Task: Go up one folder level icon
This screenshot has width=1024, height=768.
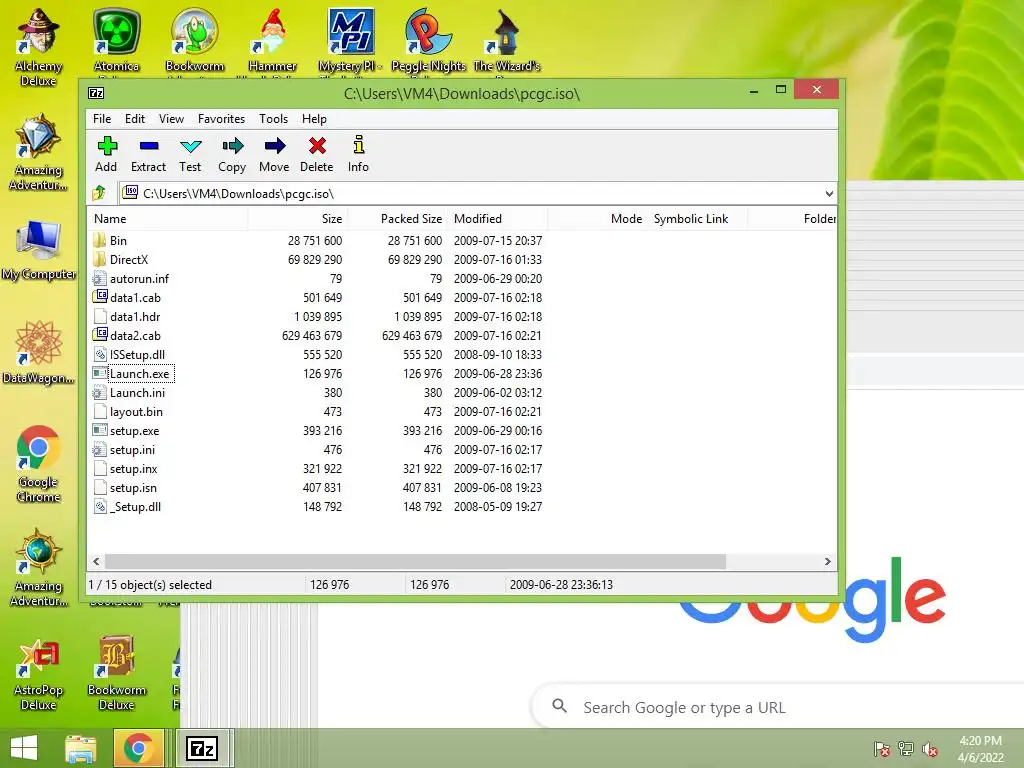Action: click(99, 193)
